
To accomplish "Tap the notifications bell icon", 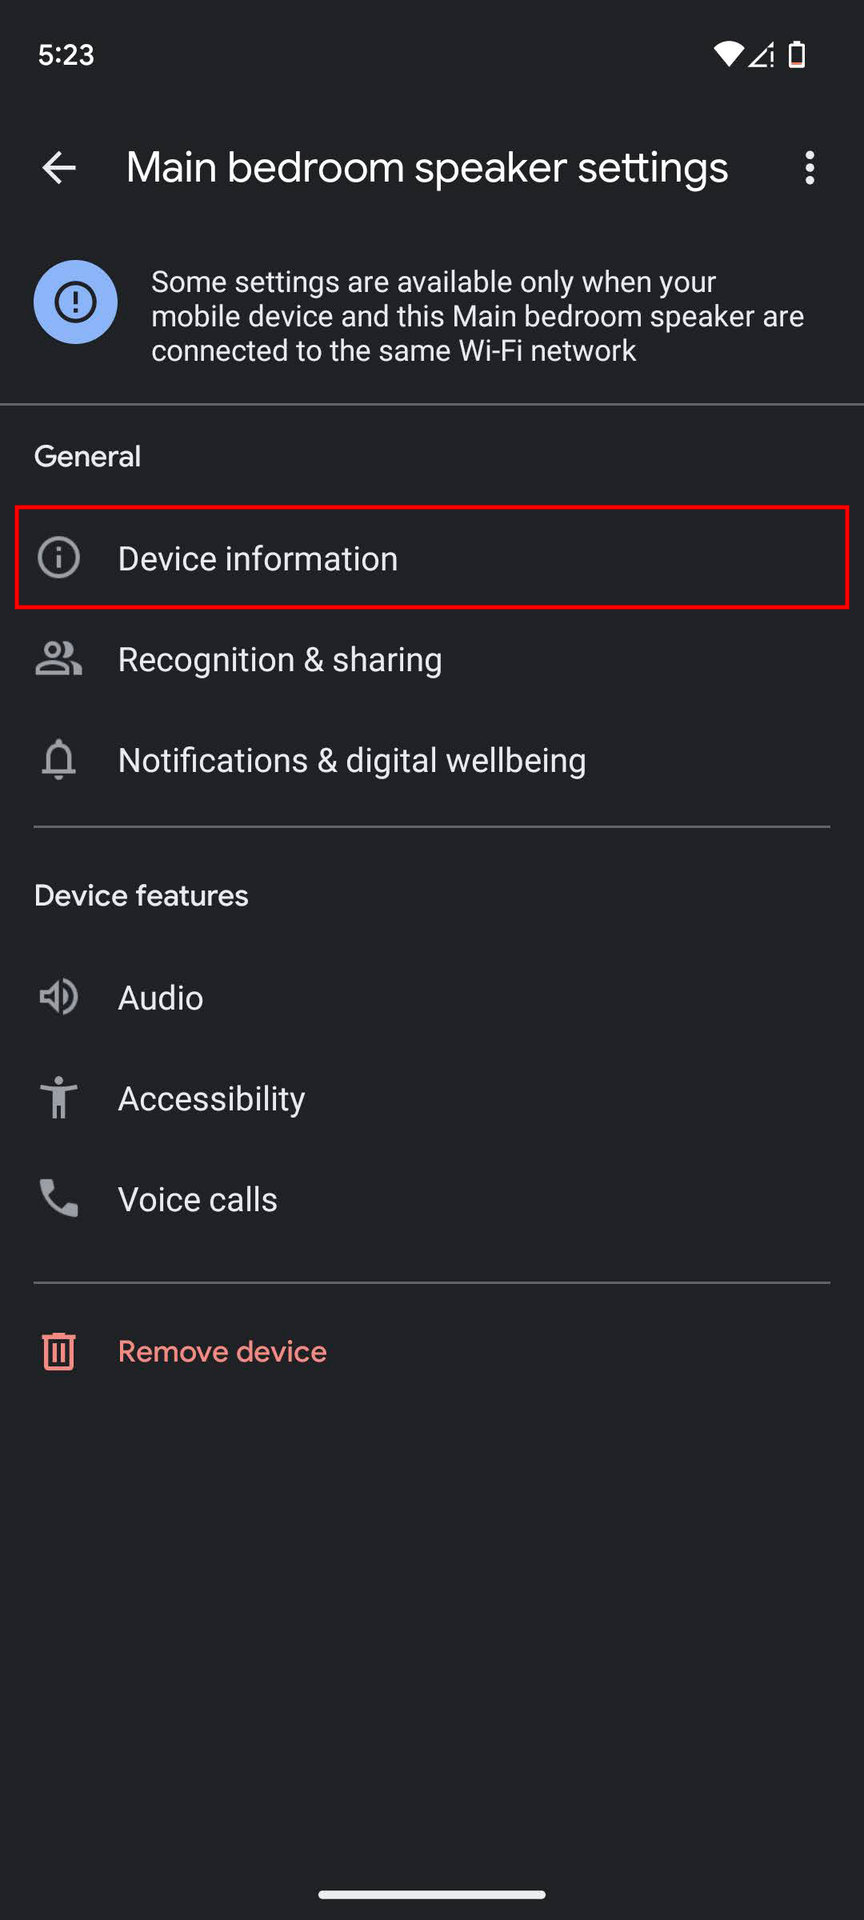I will pyautogui.click(x=59, y=760).
